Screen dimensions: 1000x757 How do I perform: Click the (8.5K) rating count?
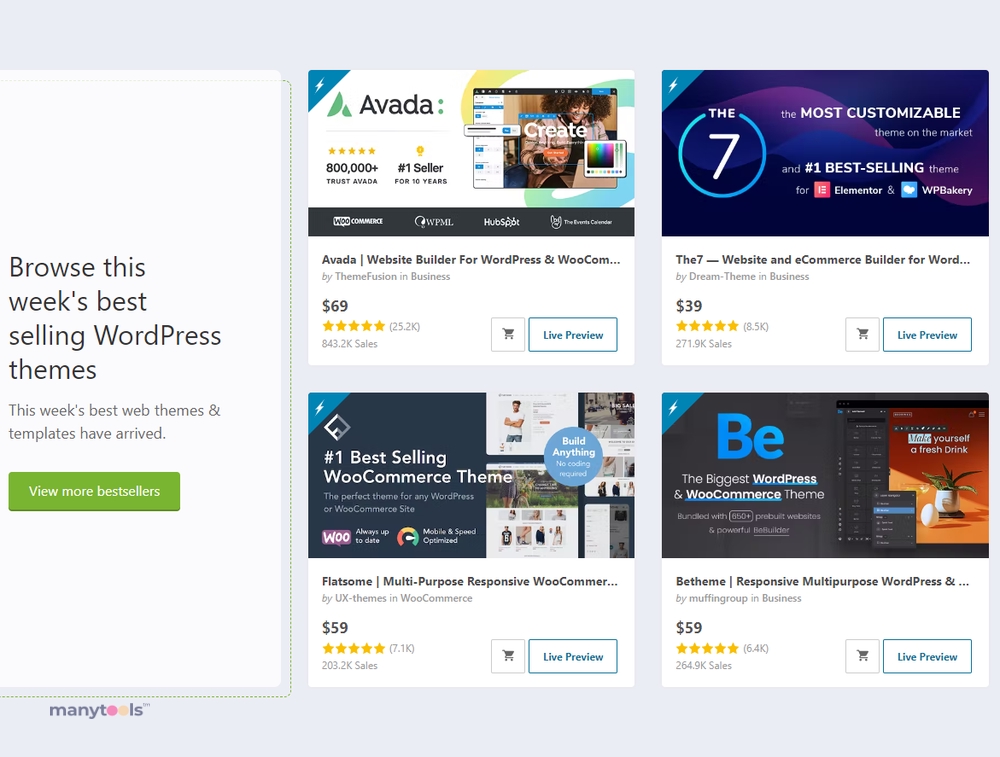pos(756,327)
